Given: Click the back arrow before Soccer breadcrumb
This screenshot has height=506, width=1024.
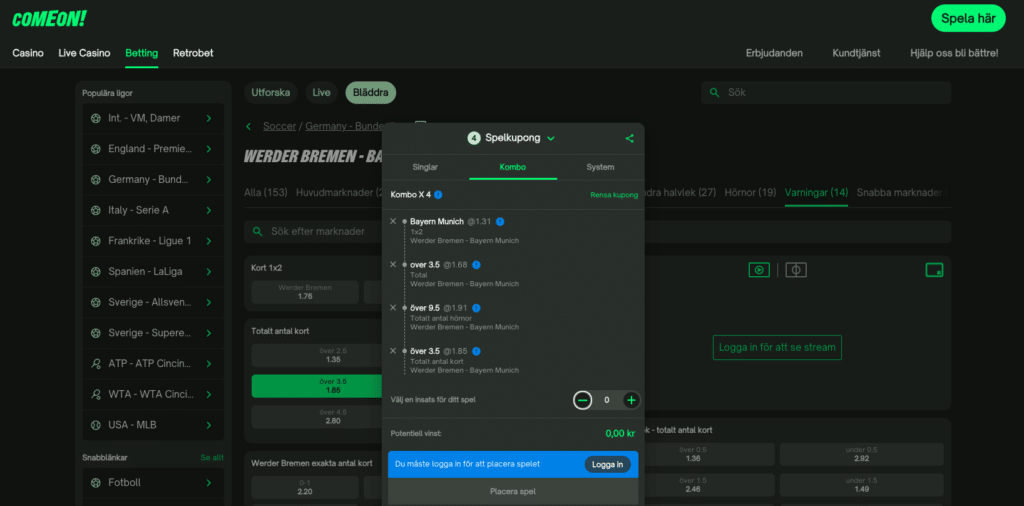Looking at the screenshot, I should click(x=249, y=126).
